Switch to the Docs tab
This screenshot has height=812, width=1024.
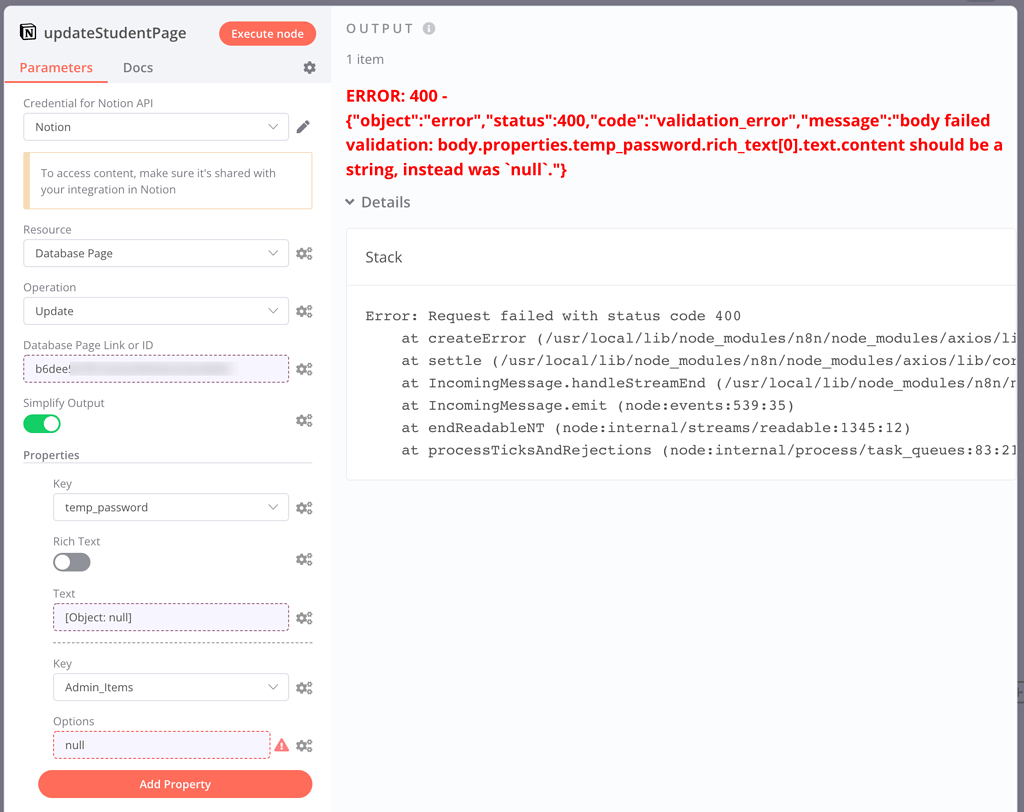137,67
